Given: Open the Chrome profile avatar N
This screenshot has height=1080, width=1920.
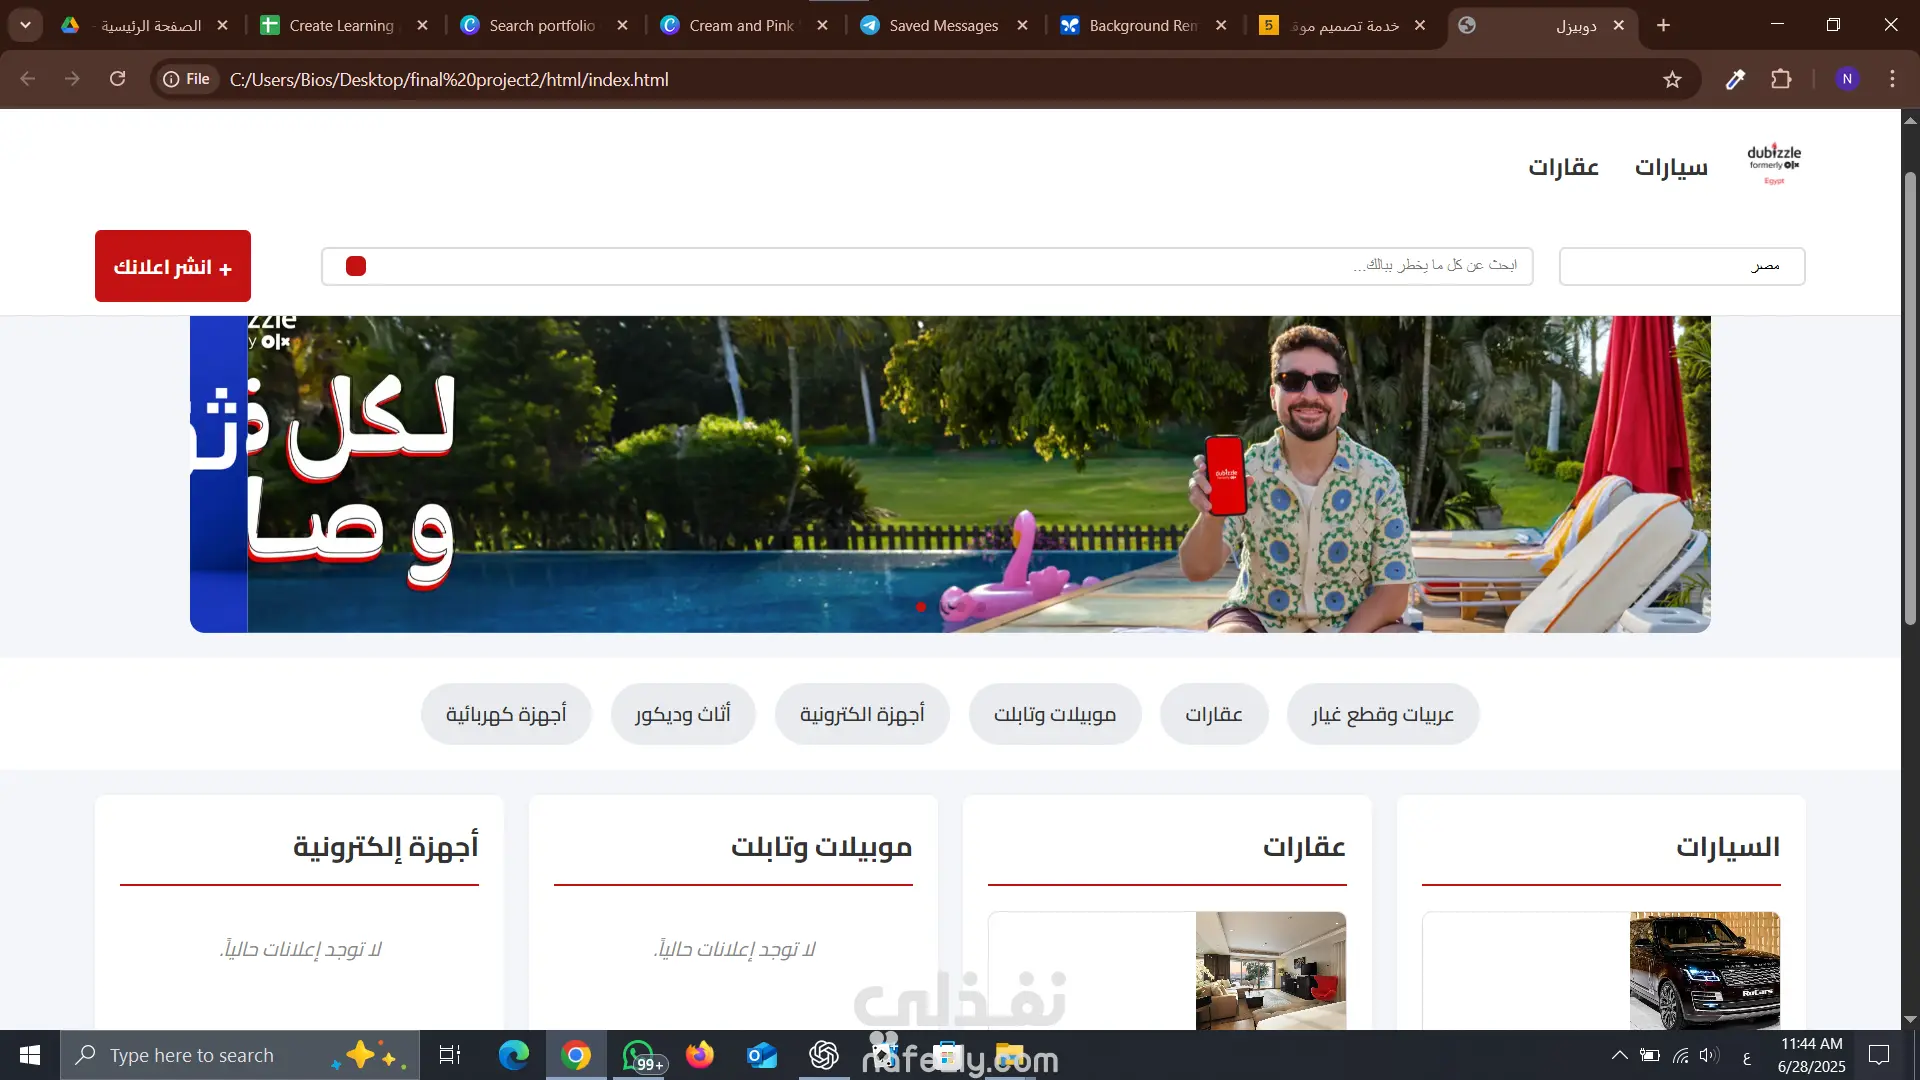Looking at the screenshot, I should pyautogui.click(x=1846, y=79).
